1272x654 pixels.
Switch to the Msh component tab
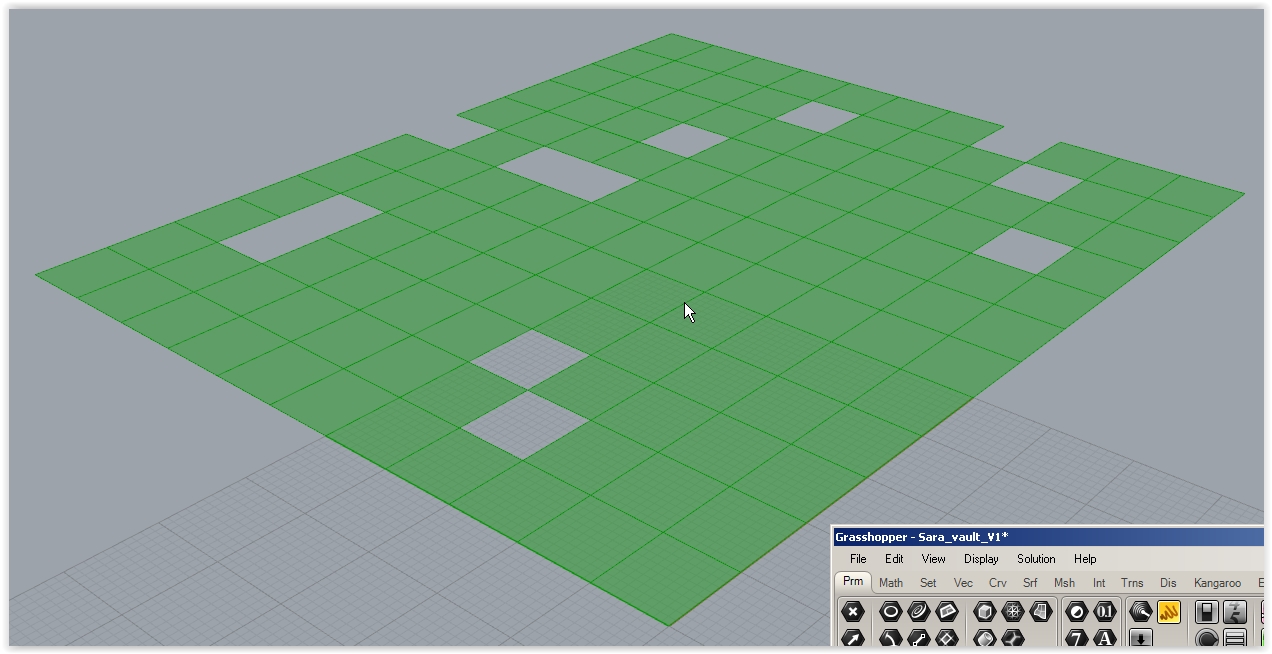[x=1064, y=583]
